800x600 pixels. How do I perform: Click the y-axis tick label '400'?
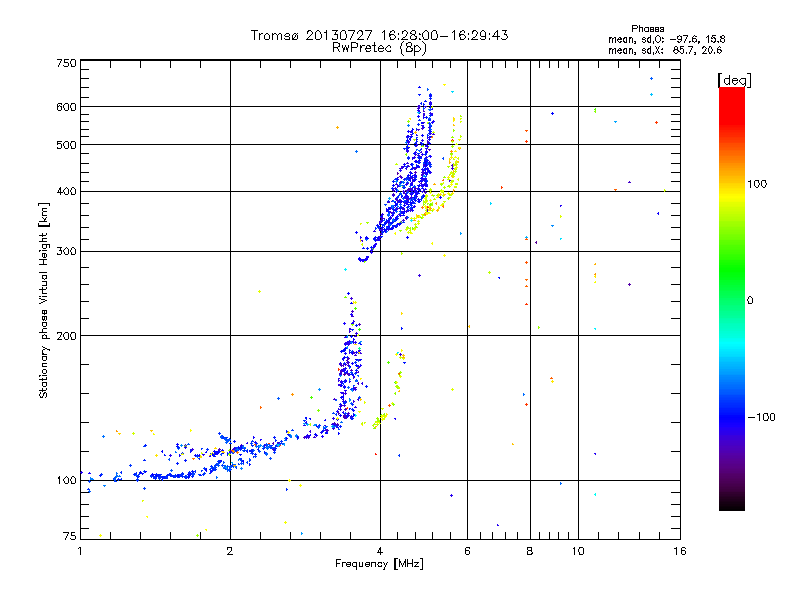click(66, 192)
